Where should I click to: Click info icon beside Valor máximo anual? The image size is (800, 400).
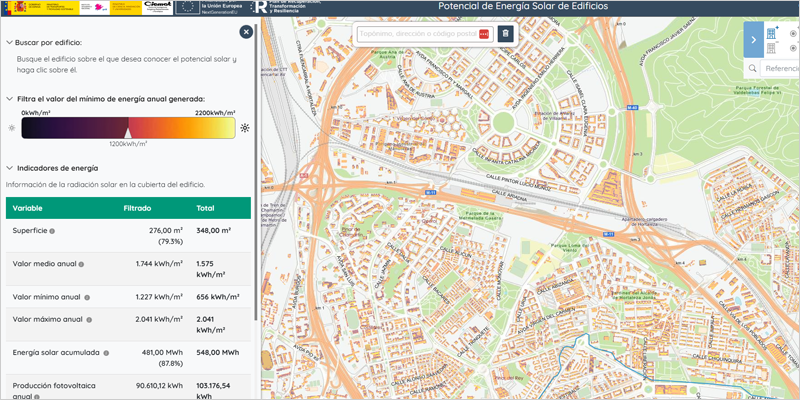(x=88, y=320)
